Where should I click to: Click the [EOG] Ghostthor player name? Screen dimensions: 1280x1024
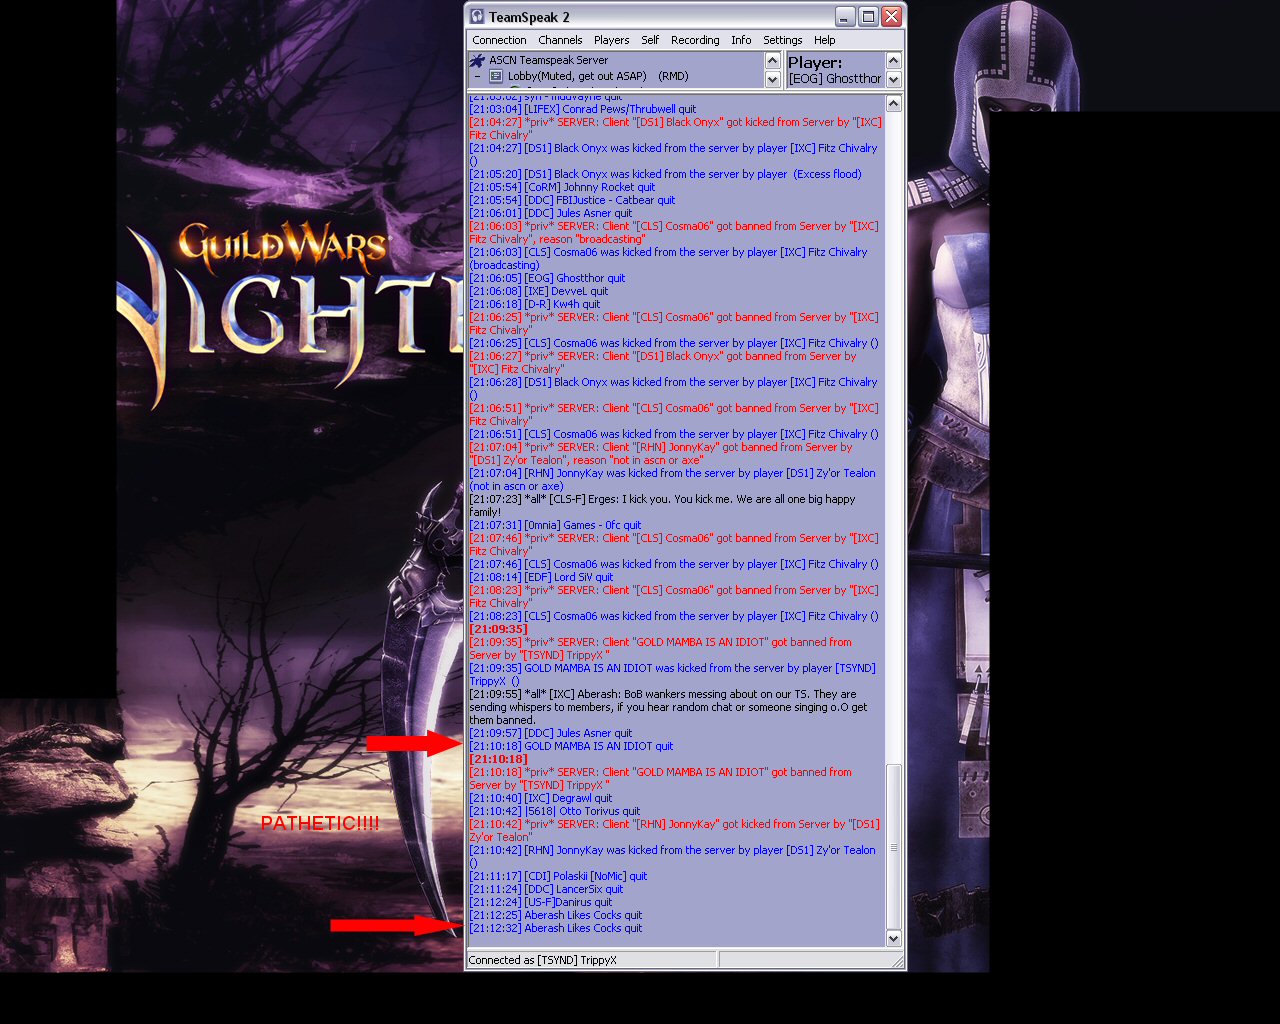point(835,78)
